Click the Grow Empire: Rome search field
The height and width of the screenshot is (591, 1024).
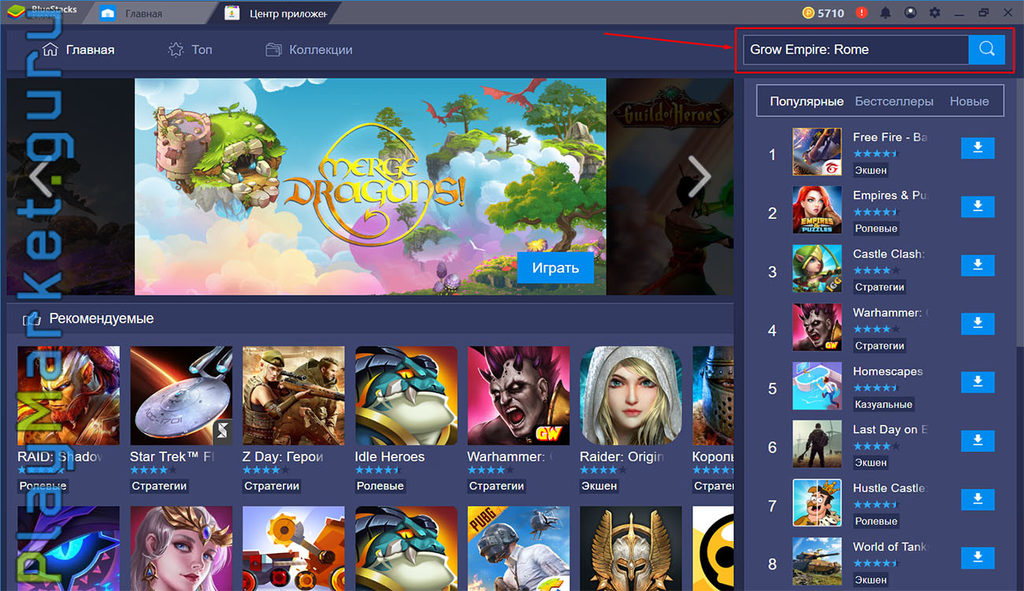[x=856, y=50]
